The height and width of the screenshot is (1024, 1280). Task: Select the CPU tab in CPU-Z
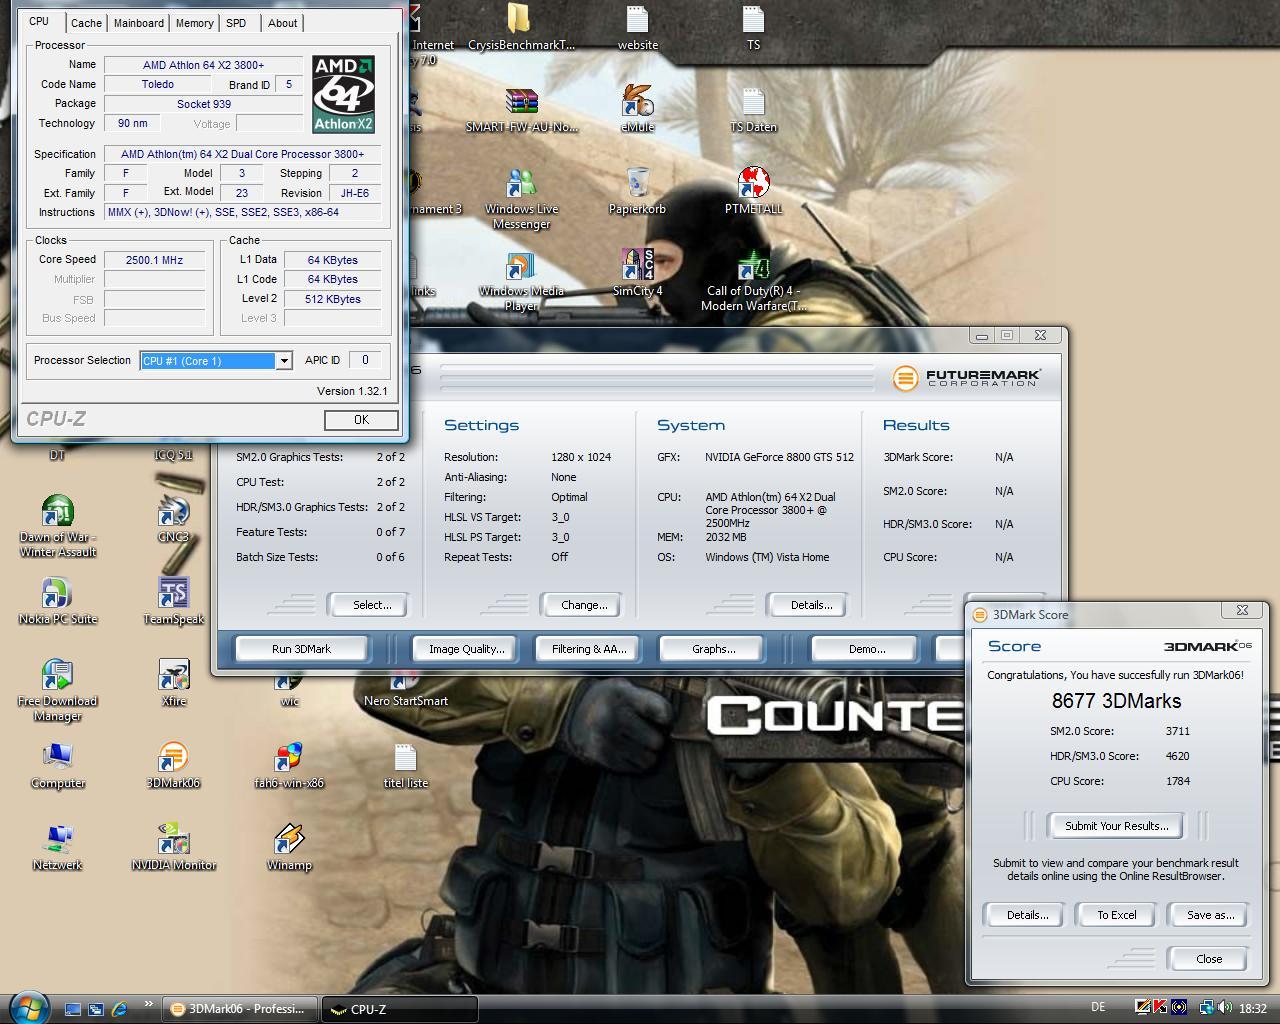click(x=39, y=21)
